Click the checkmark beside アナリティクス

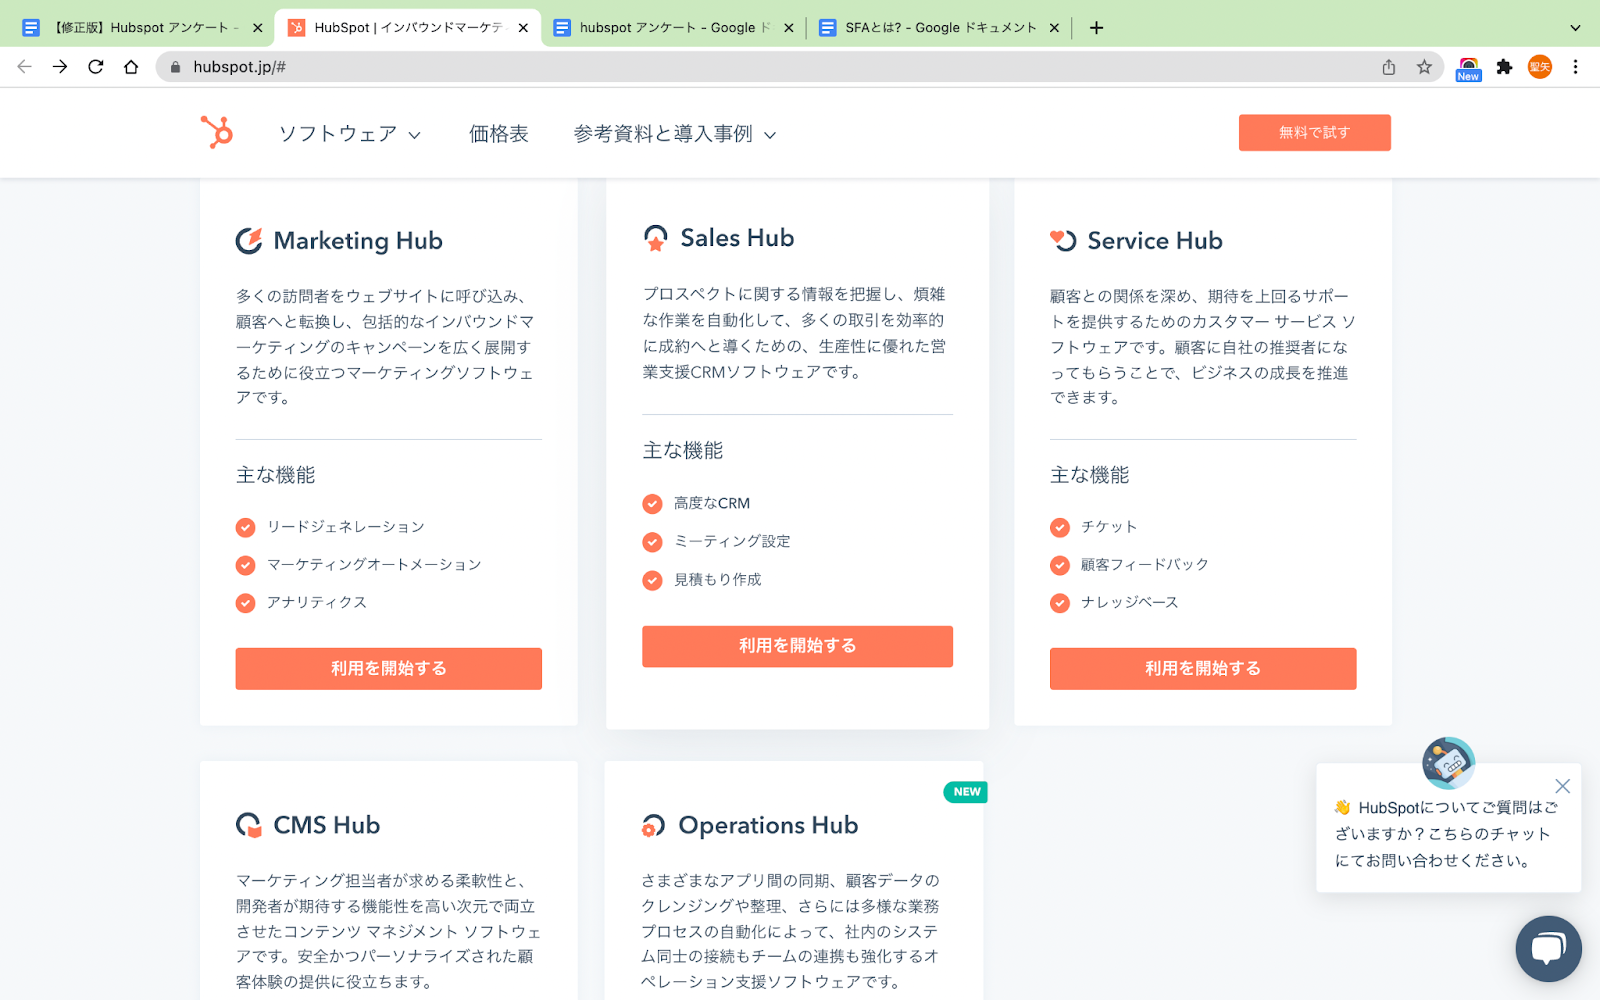pyautogui.click(x=245, y=603)
